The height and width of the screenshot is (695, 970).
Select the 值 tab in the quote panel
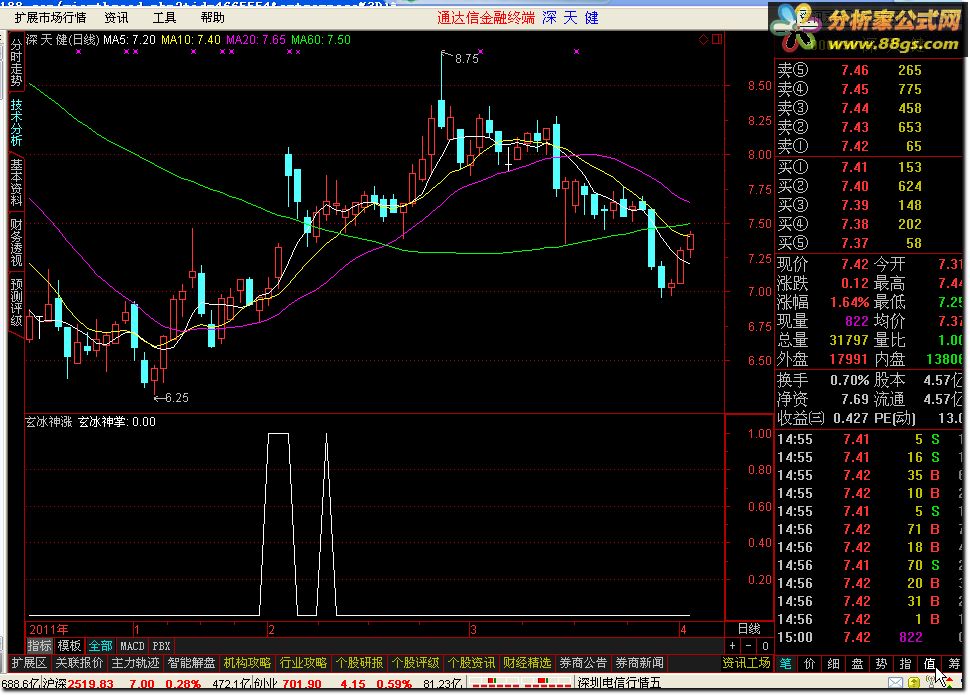click(929, 663)
